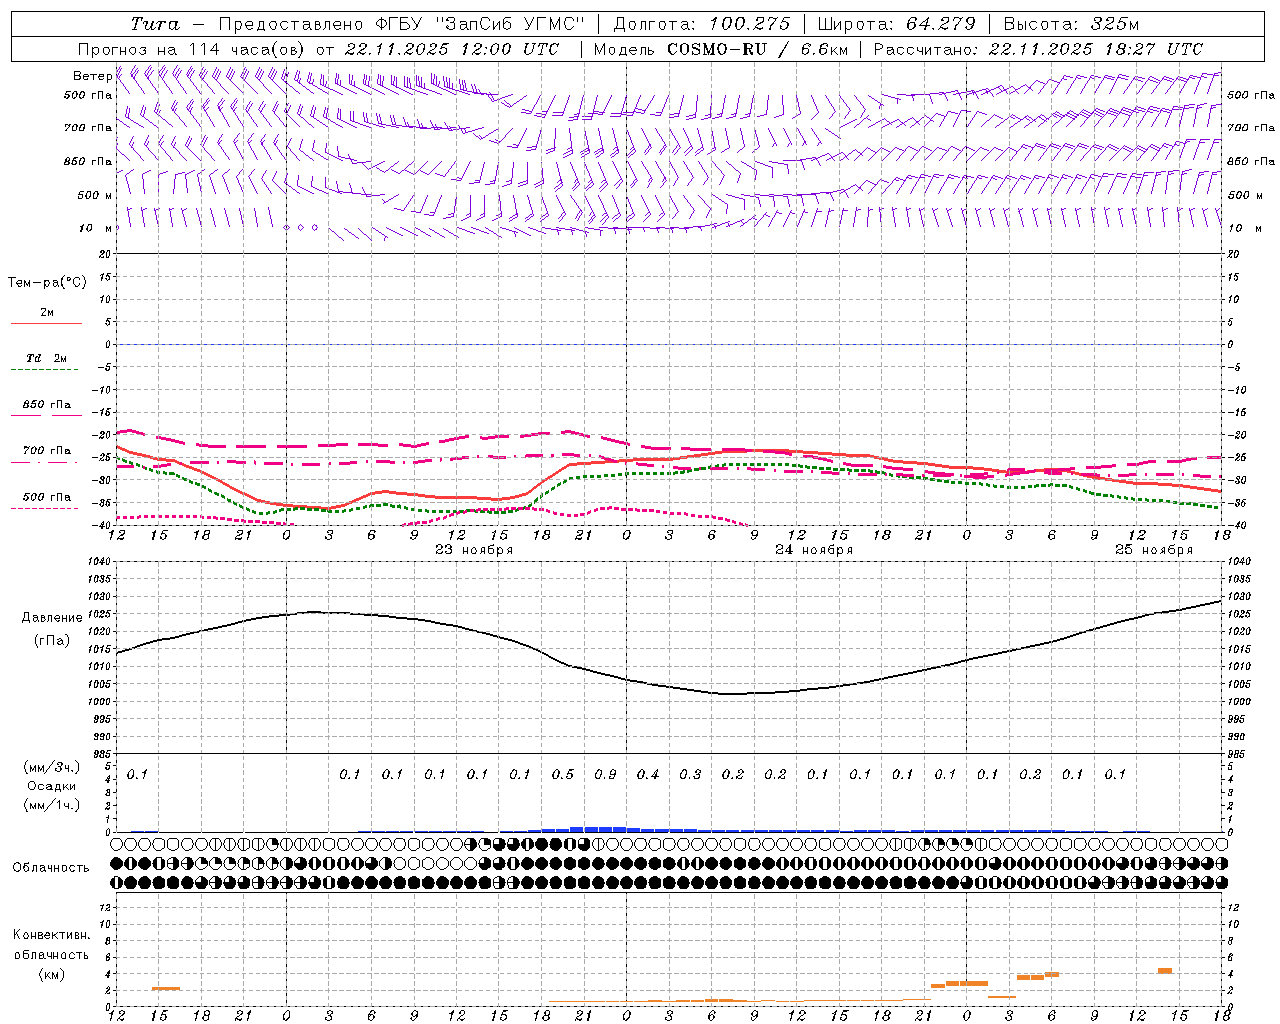Select the peak "0.9" precipitation value
The image size is (1280, 1024).
coord(605,775)
